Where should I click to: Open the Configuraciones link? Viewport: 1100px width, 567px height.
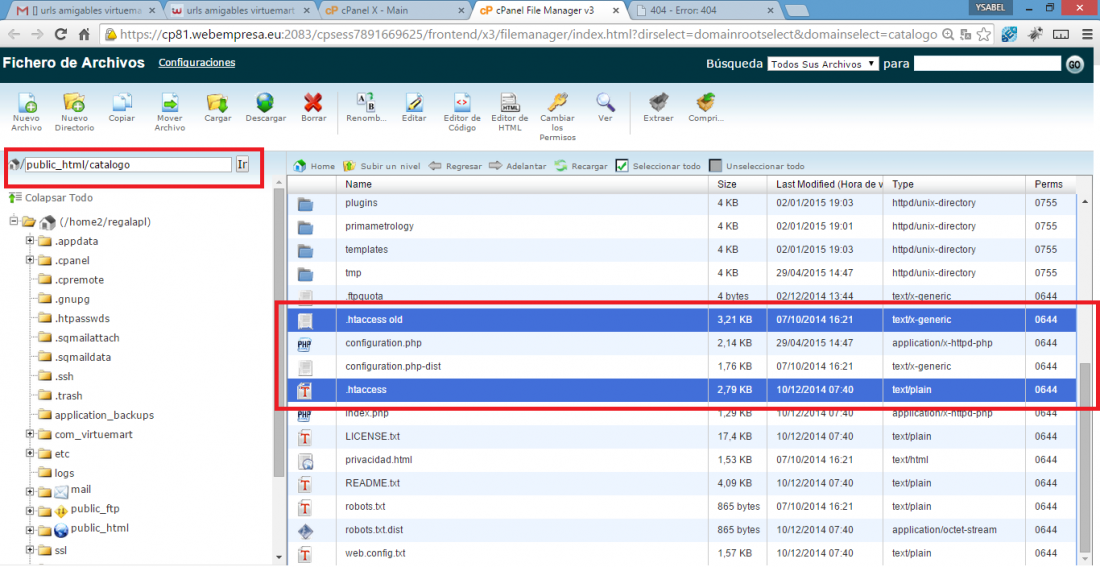click(x=196, y=62)
